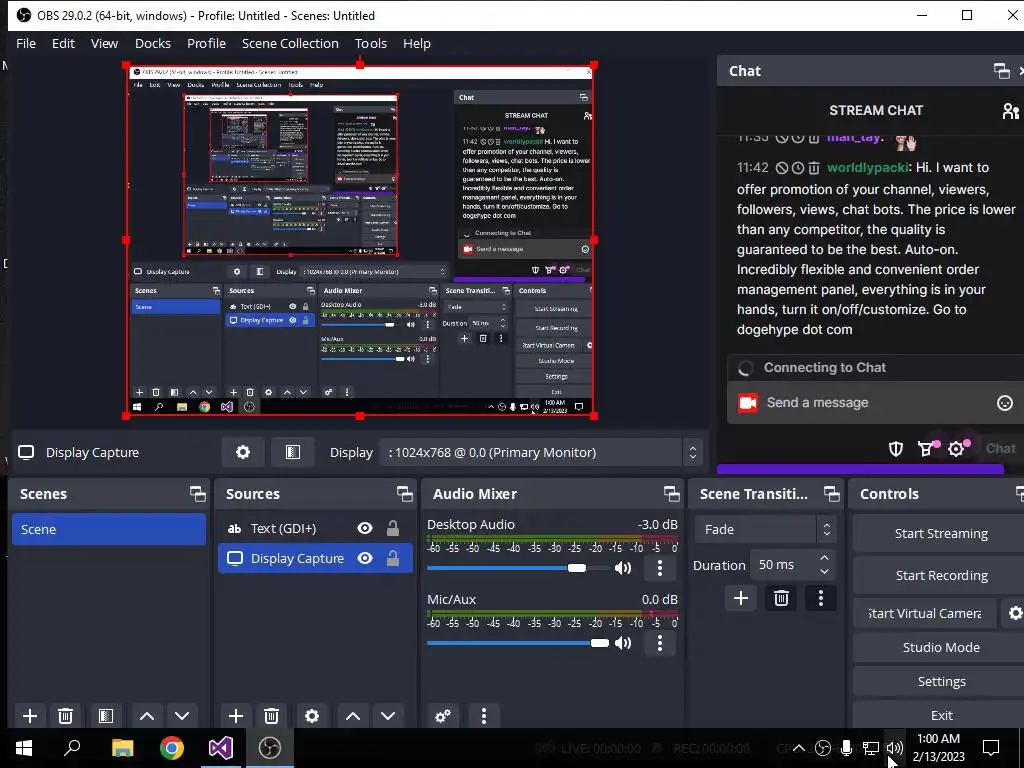Open filters icon beside the Display dropdown
Screen dimensions: 1024x768
[293, 452]
